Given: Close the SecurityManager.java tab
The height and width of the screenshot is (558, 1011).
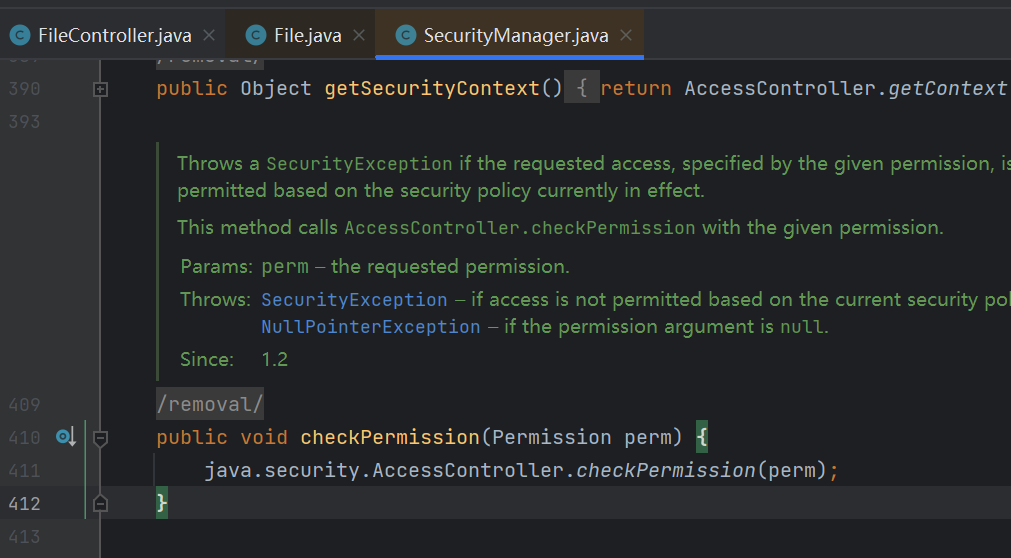Looking at the screenshot, I should click(x=625, y=35).
